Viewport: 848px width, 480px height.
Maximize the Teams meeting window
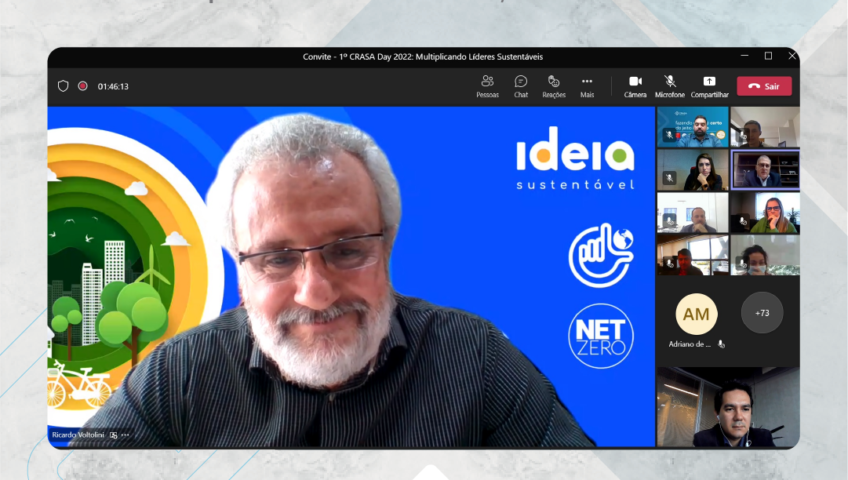[768, 56]
